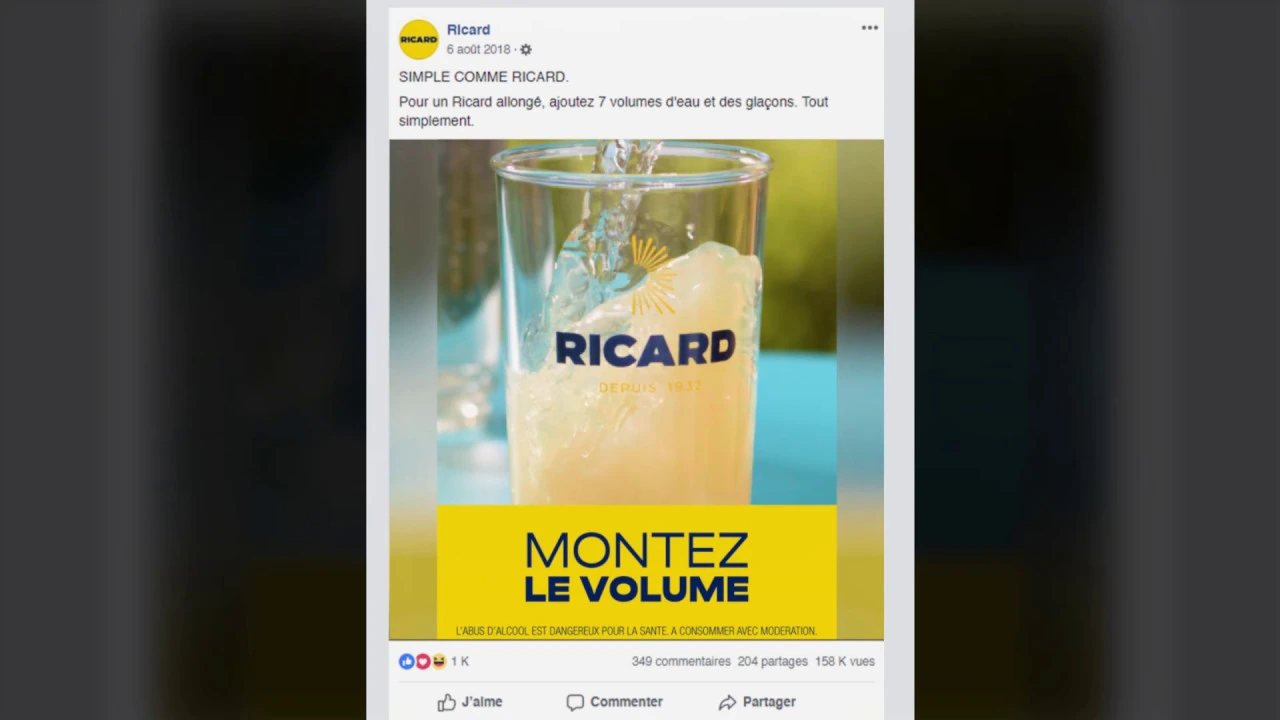1280x720 pixels.
Task: Show the 349 commentaires list
Action: pyautogui.click(x=681, y=661)
